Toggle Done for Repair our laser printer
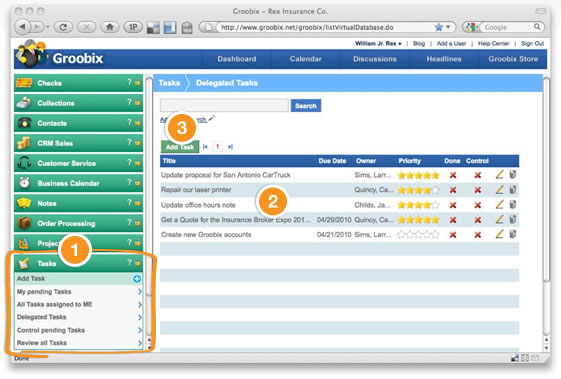Screen dimensions: 561x379 point(453,190)
